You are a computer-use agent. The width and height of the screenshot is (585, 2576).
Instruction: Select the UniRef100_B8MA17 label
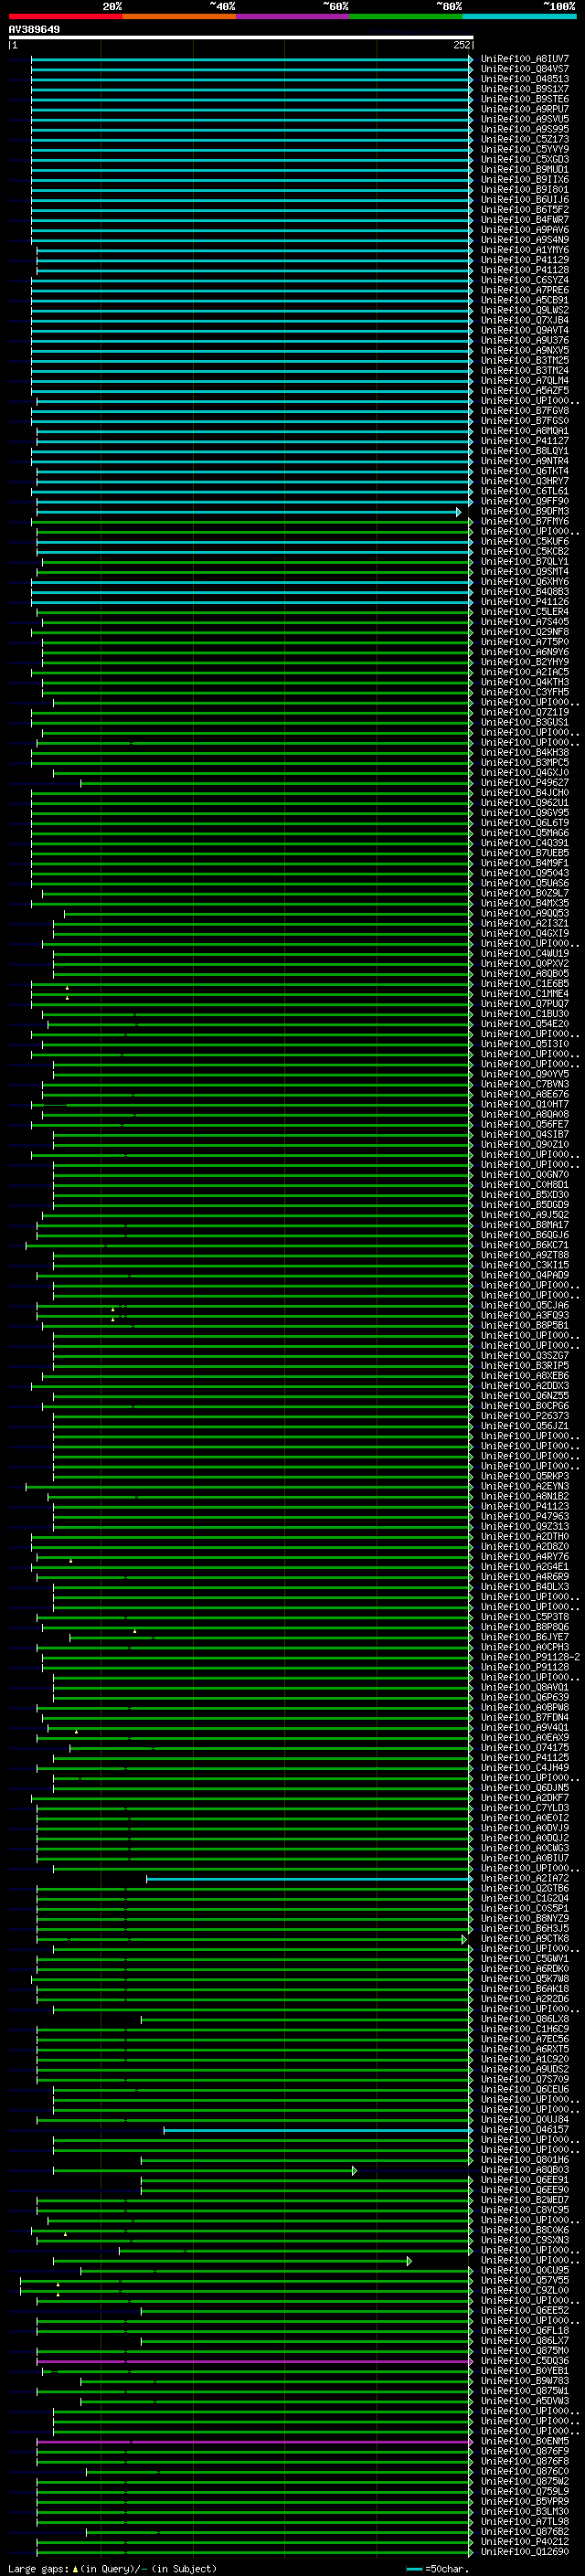point(524,1225)
